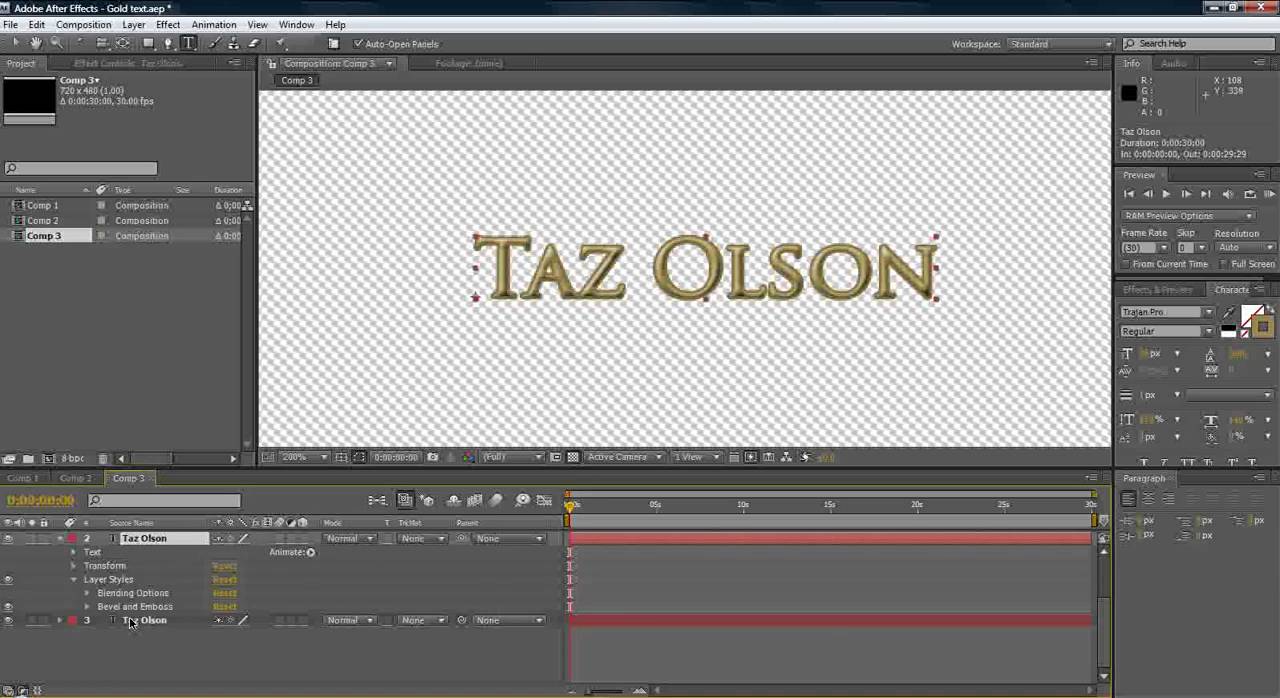Open the Trajan Pro font dropdown
The width and height of the screenshot is (1280, 698).
pos(1166,312)
